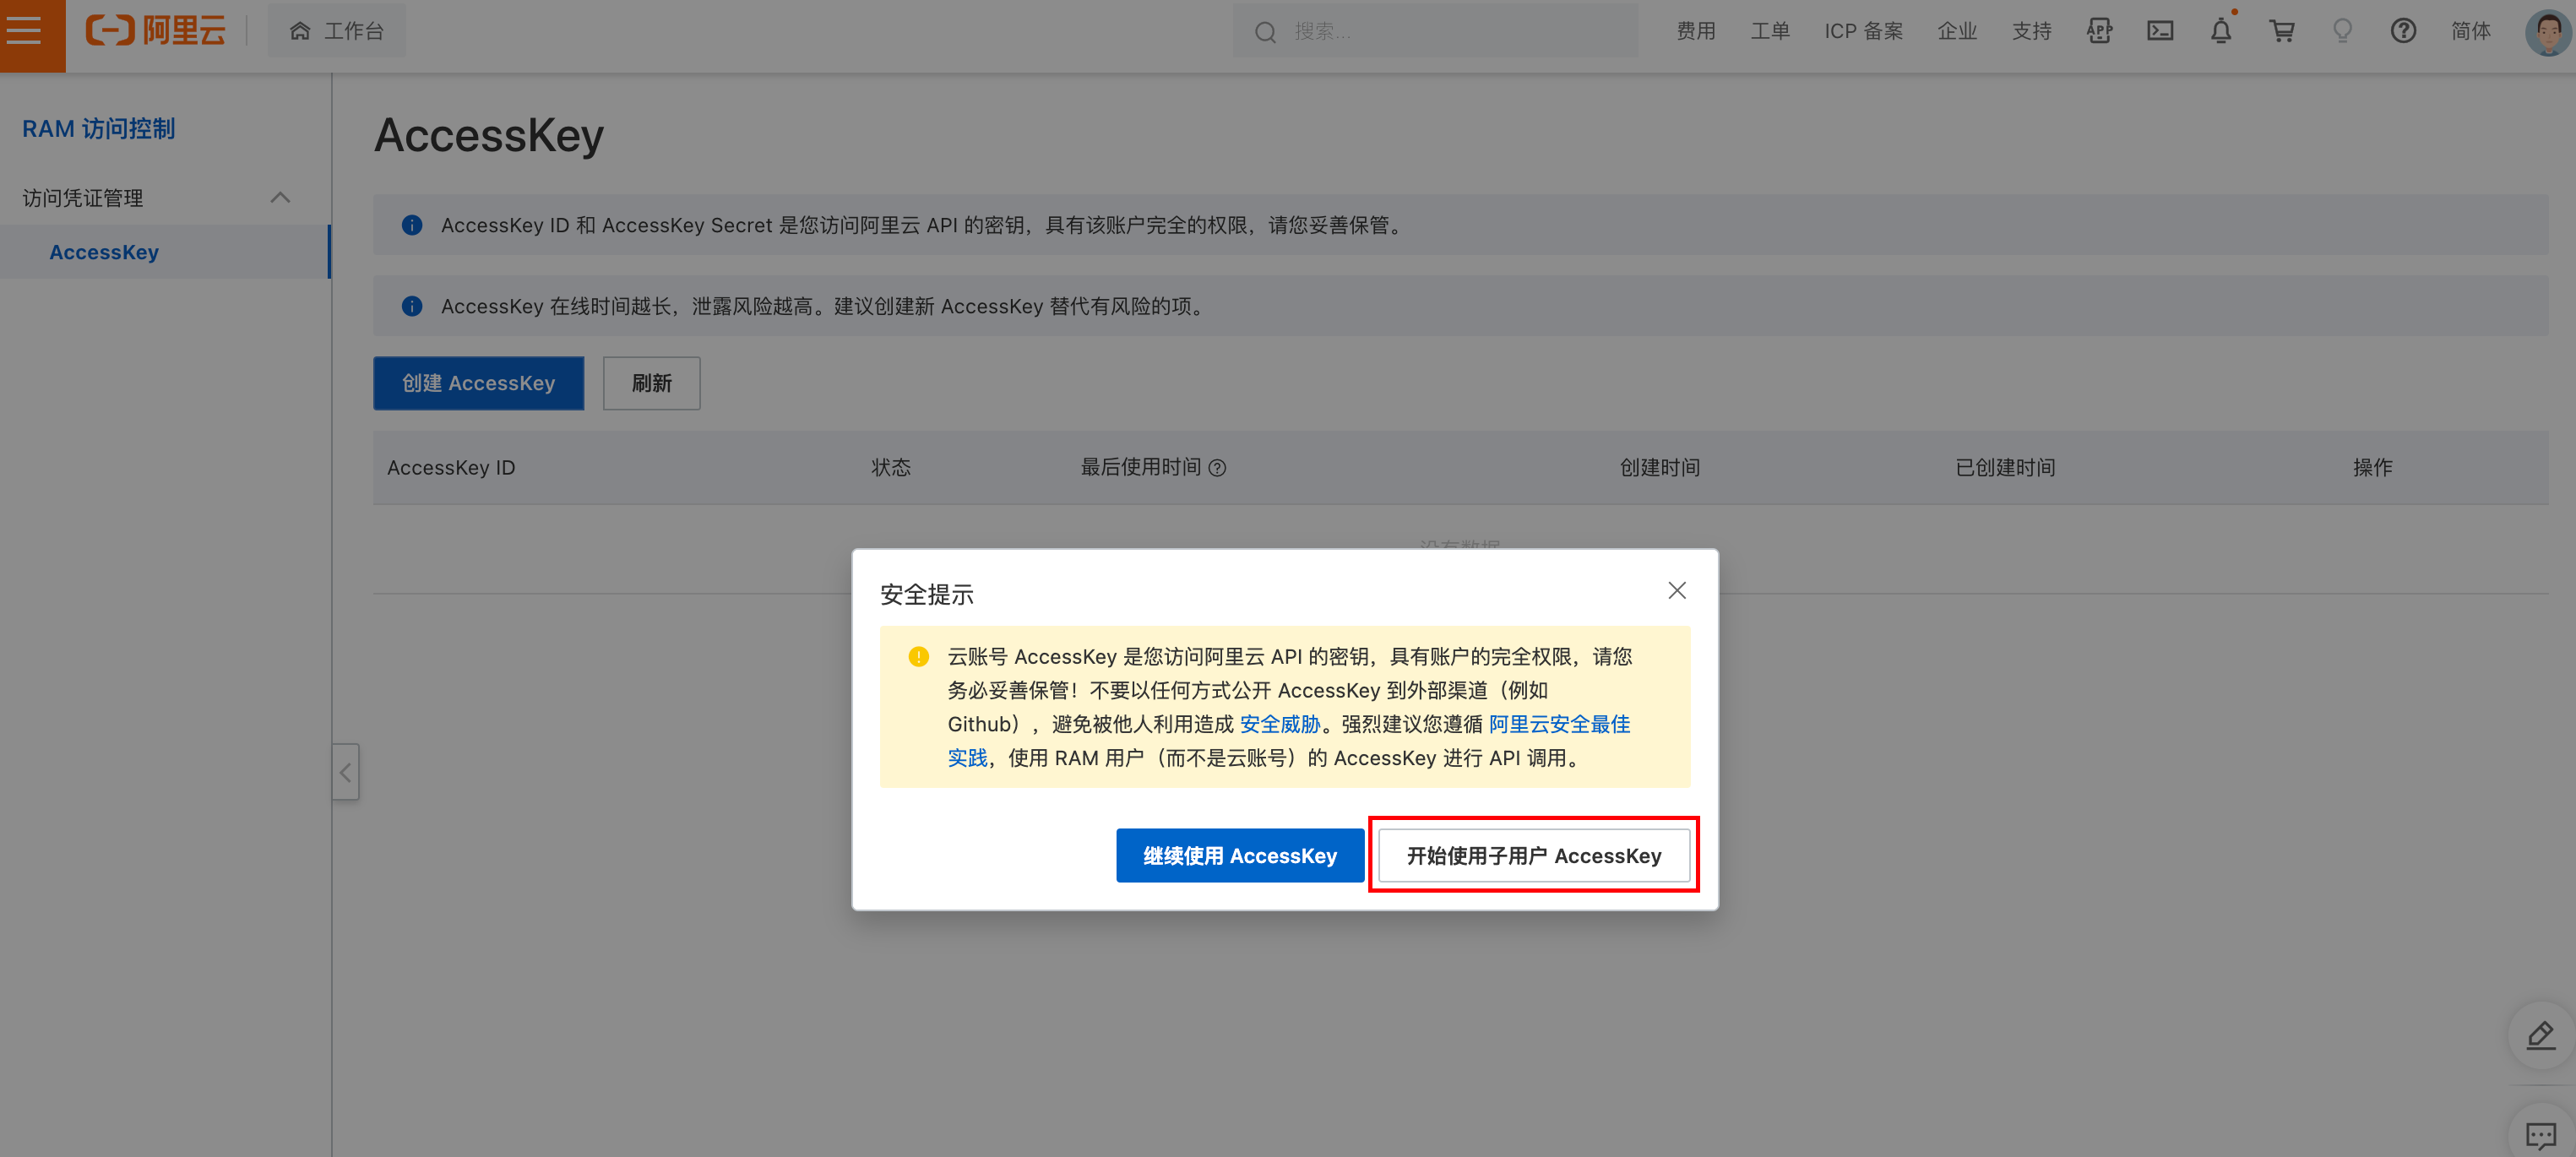Image resolution: width=2576 pixels, height=1157 pixels.
Task: Collapse the left sidebar with the chevron
Action: coord(345,771)
